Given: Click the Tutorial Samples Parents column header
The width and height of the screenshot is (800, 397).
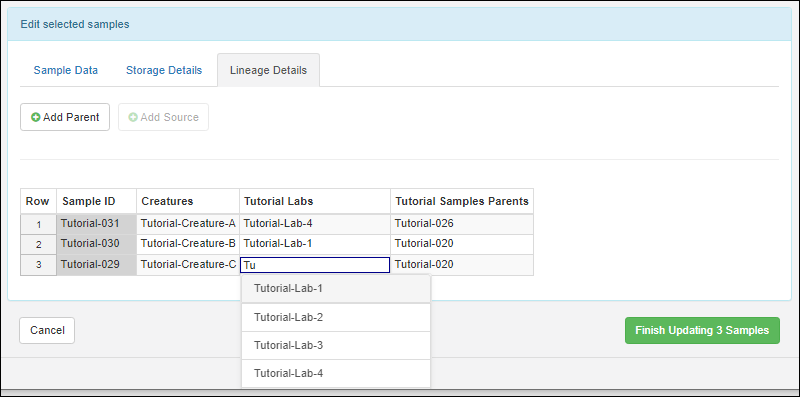Looking at the screenshot, I should pos(462,201).
